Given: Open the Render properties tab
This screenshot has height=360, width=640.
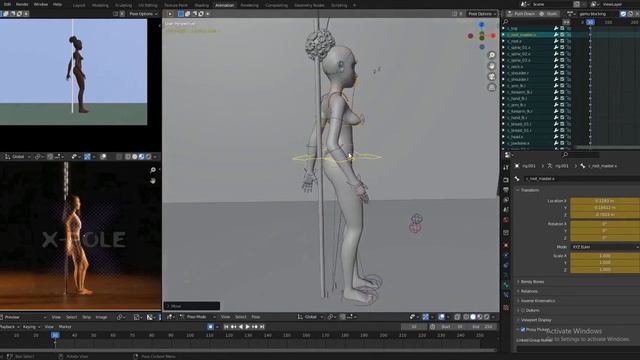Looking at the screenshot, I should (506, 180).
